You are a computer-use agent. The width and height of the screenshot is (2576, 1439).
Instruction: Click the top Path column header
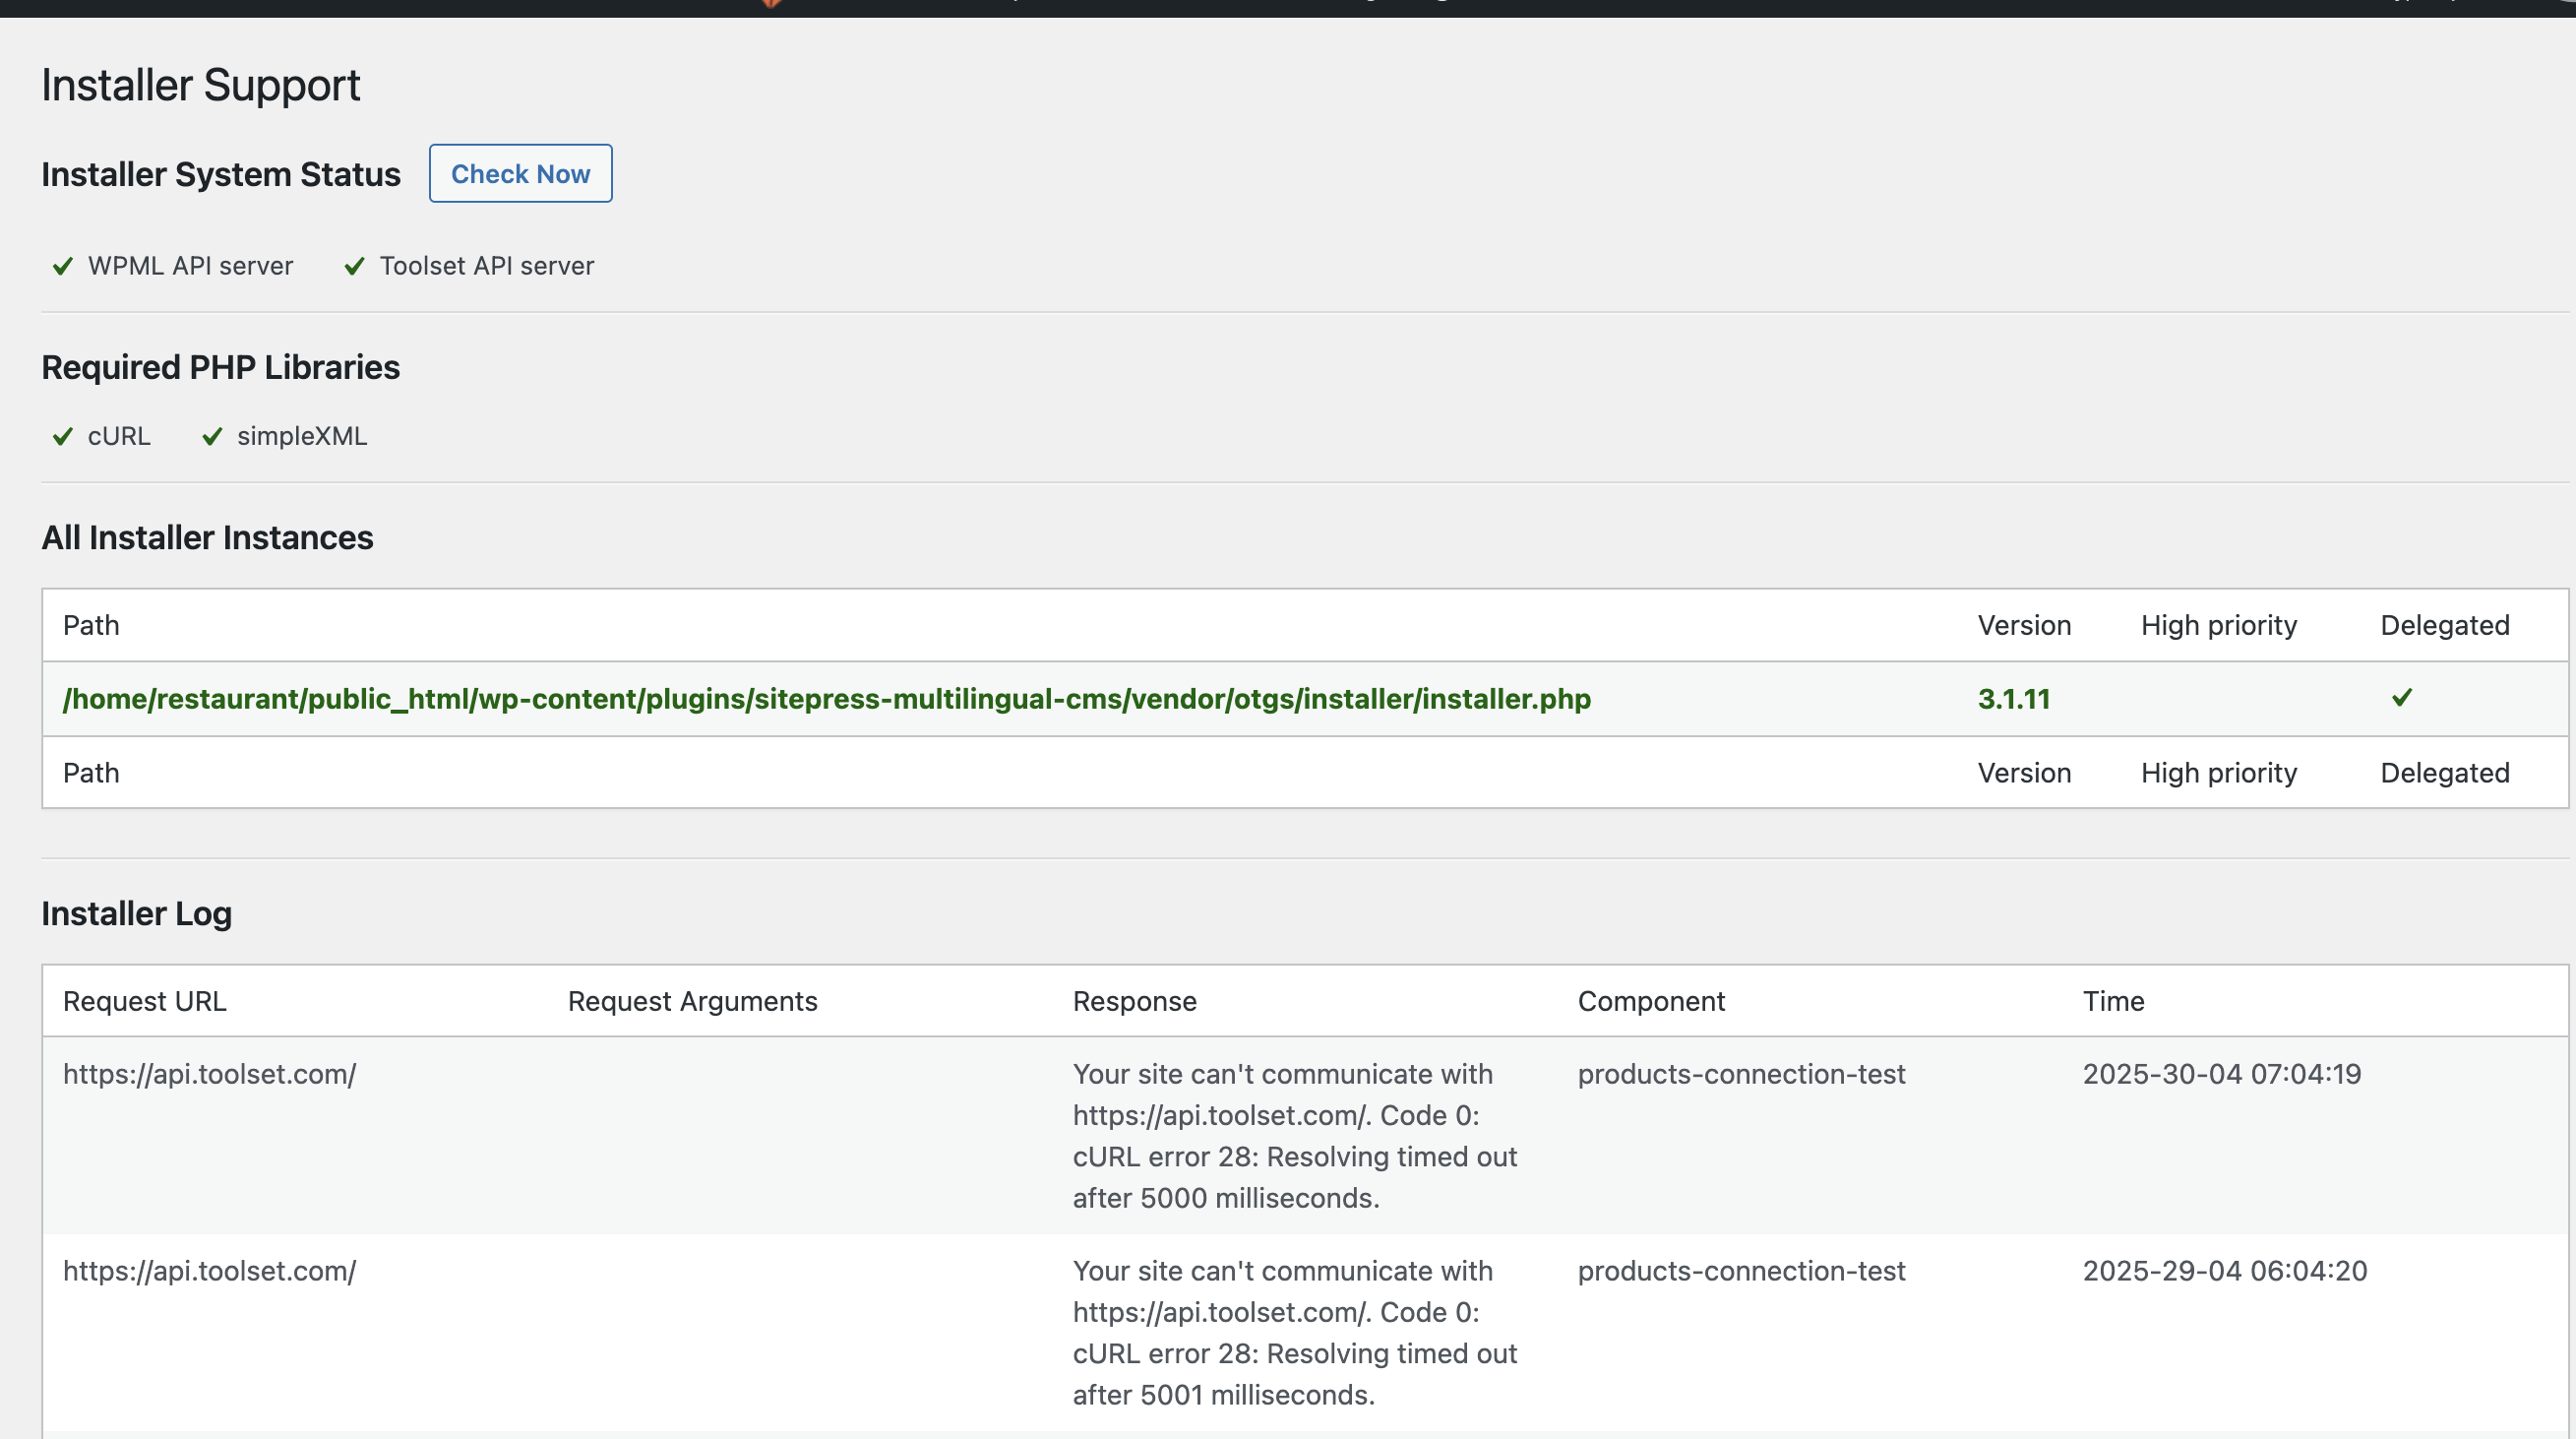click(x=91, y=625)
